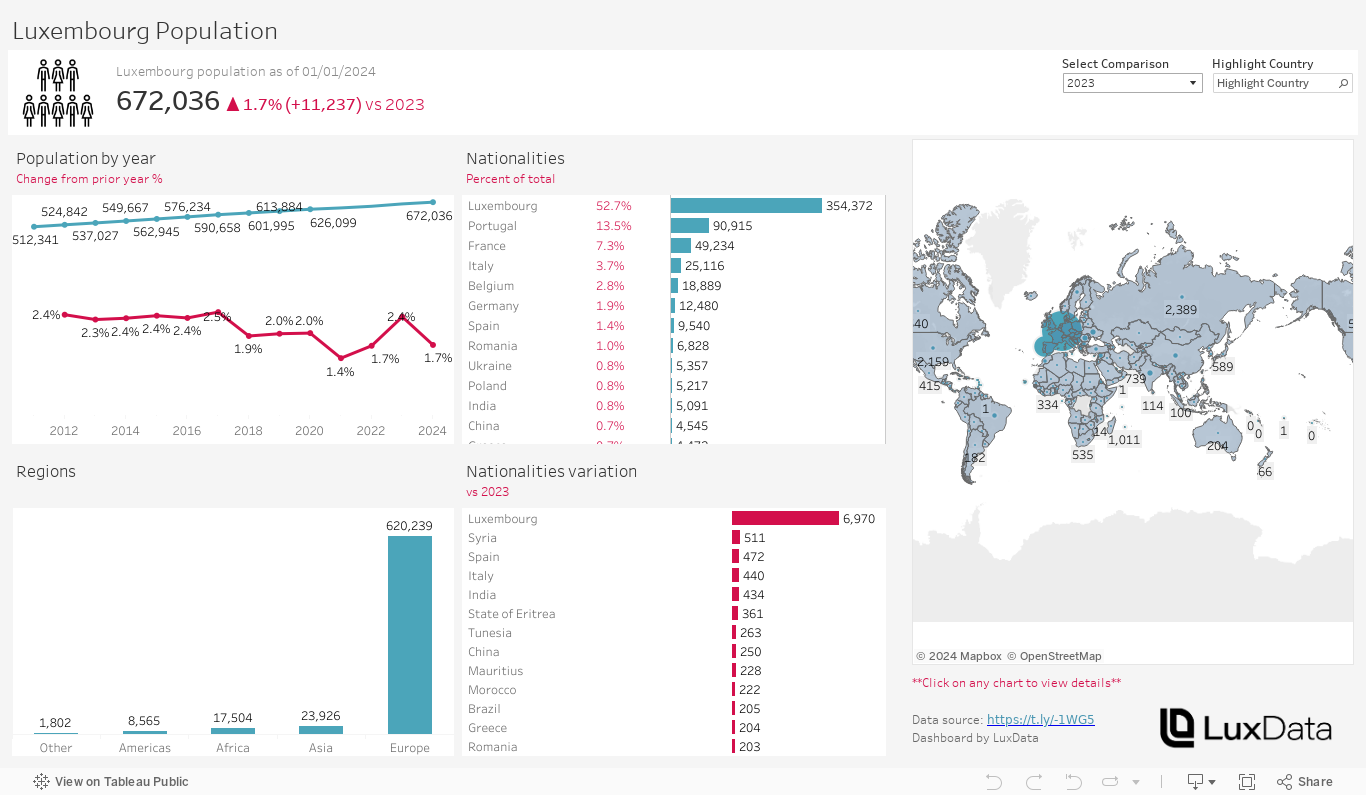Click the Spain row showing 9,540
This screenshot has height=795, width=1366.
[x=676, y=325]
